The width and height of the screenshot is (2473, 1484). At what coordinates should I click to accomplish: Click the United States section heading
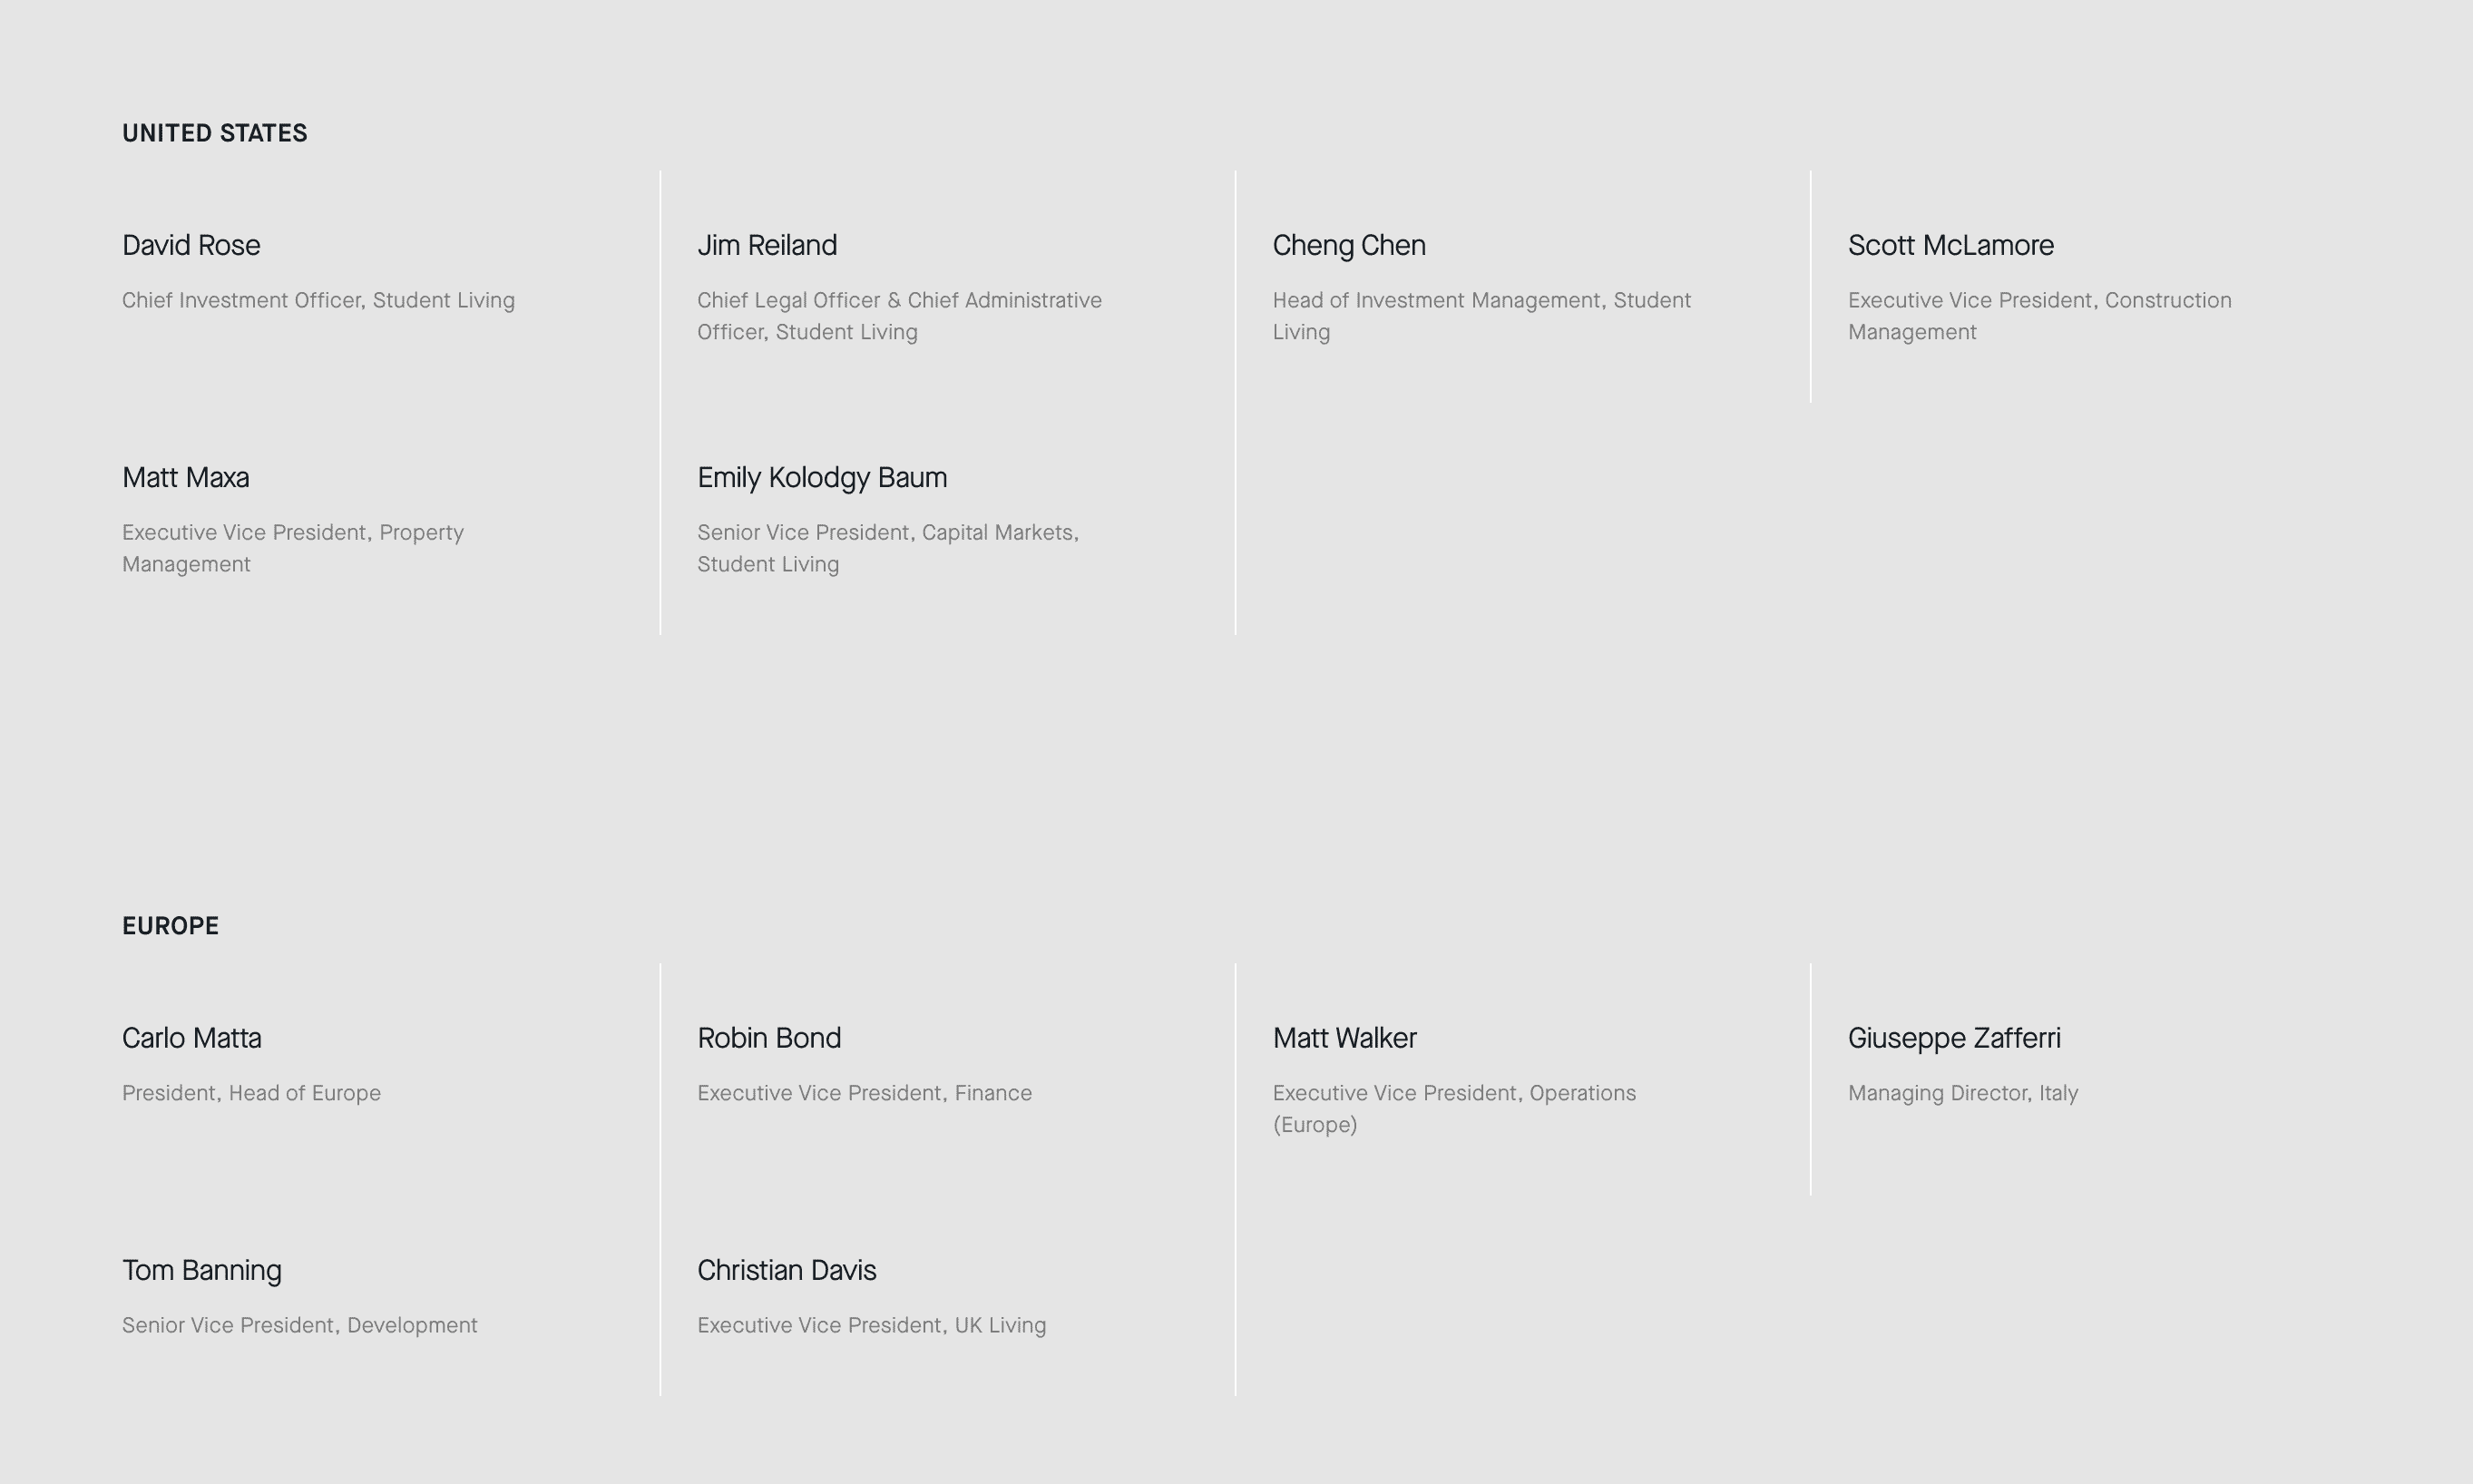[x=215, y=133]
